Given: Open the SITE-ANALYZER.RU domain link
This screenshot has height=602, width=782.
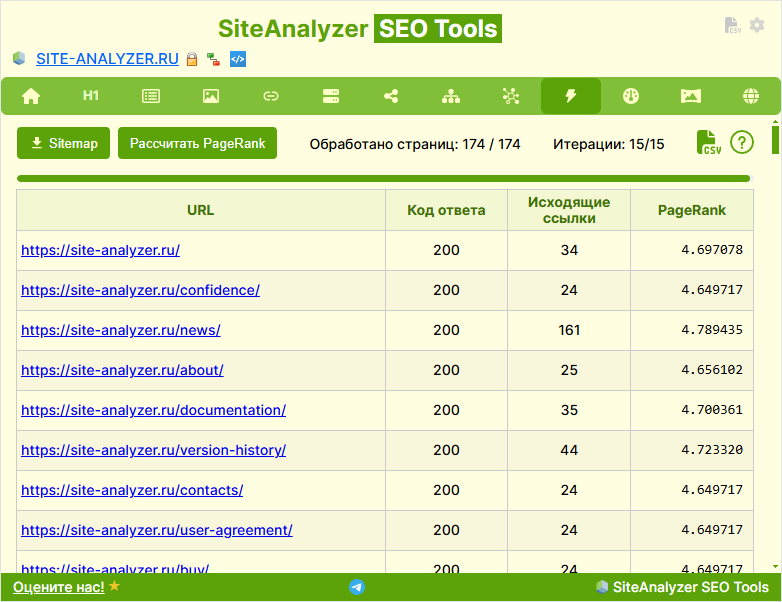Looking at the screenshot, I should click(107, 59).
